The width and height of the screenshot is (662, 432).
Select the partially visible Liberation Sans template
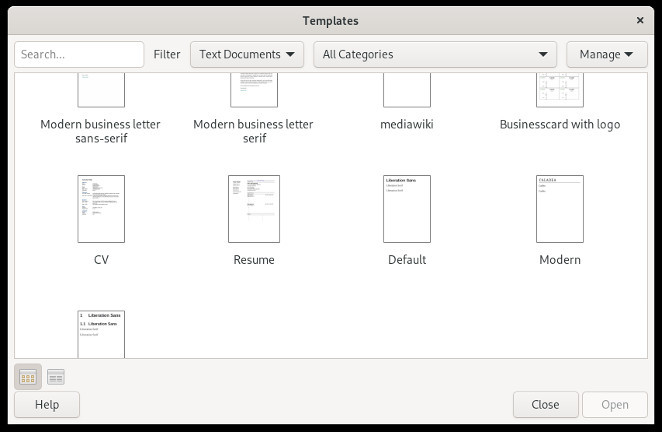point(101,334)
